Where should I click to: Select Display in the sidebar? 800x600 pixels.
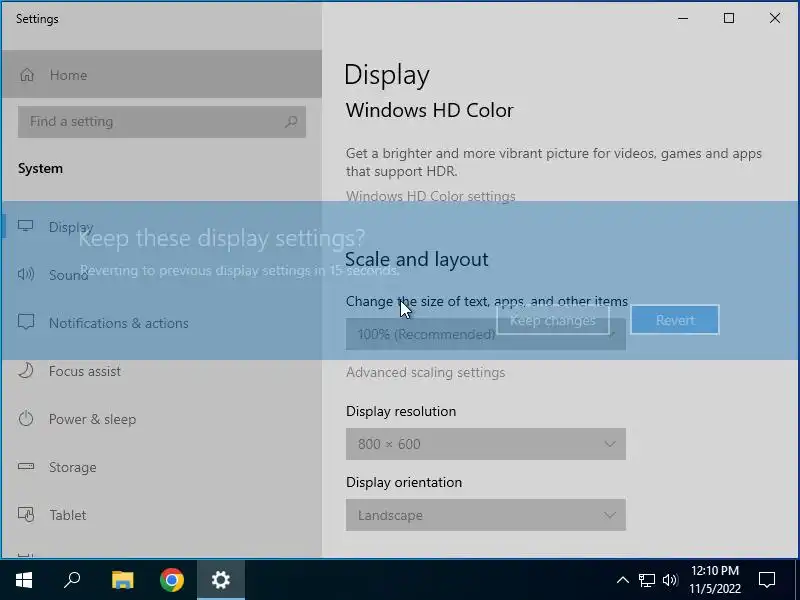pos(162,227)
